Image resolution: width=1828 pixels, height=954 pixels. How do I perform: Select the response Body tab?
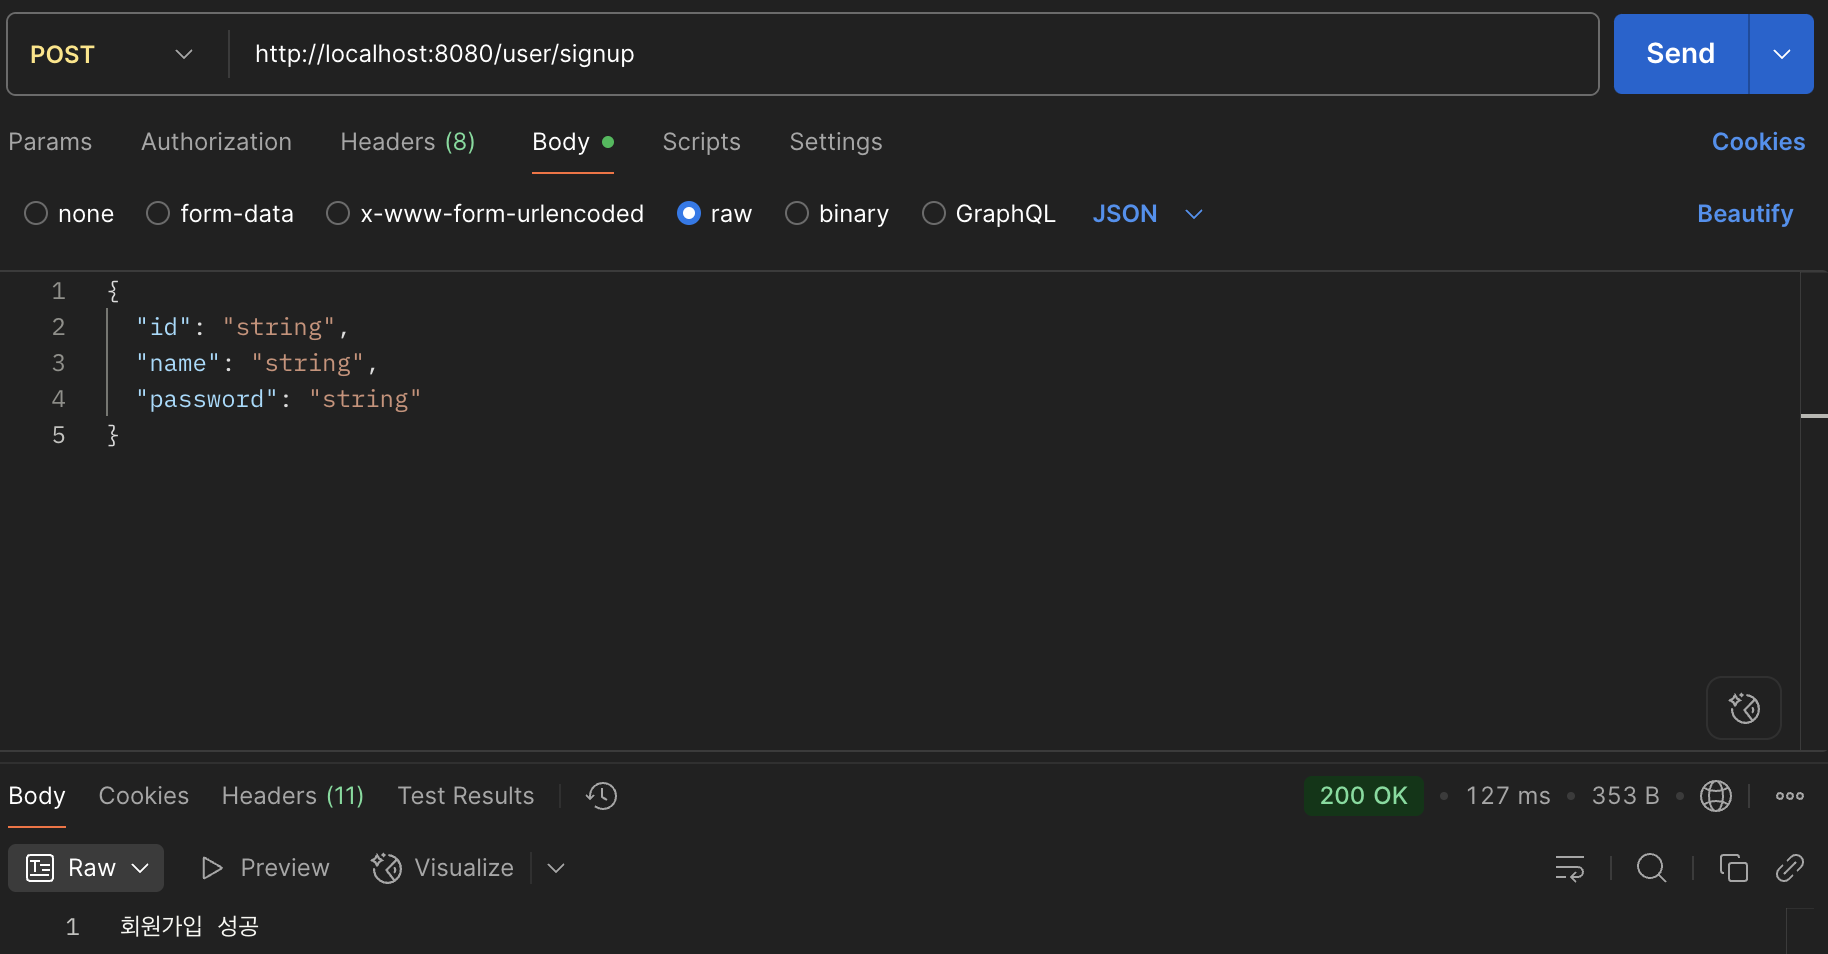(x=37, y=796)
